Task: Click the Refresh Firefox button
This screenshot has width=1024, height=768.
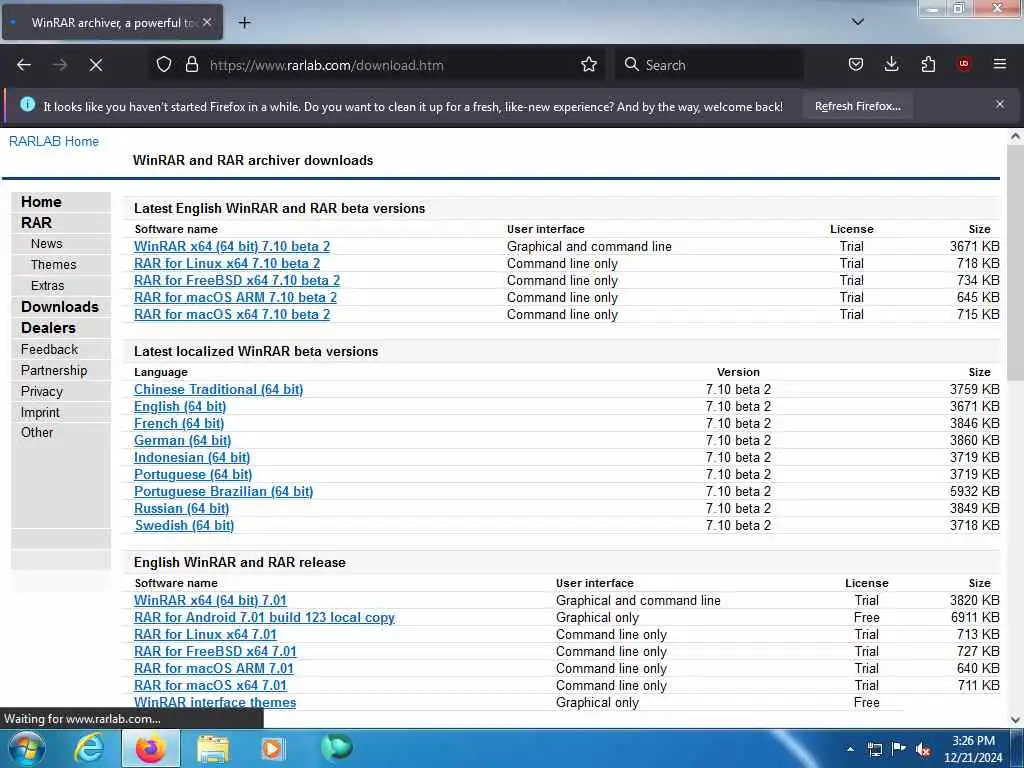Action: tap(857, 106)
